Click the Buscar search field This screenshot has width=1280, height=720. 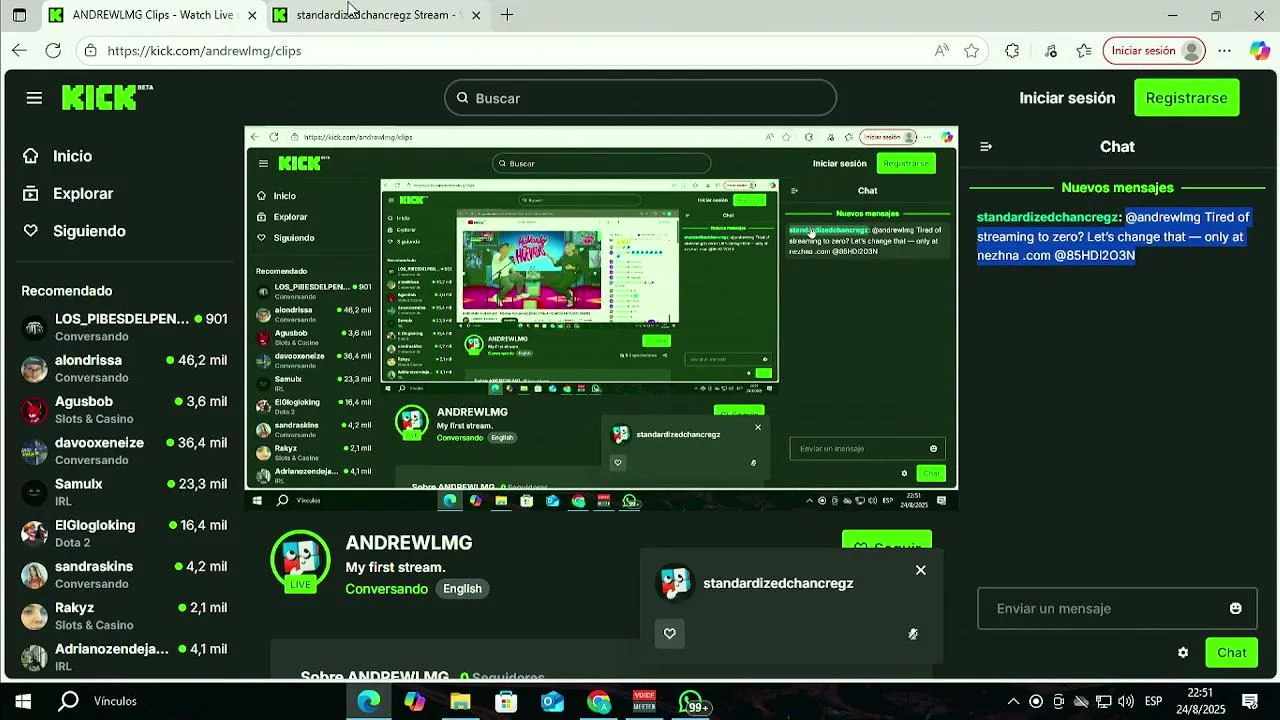(640, 98)
